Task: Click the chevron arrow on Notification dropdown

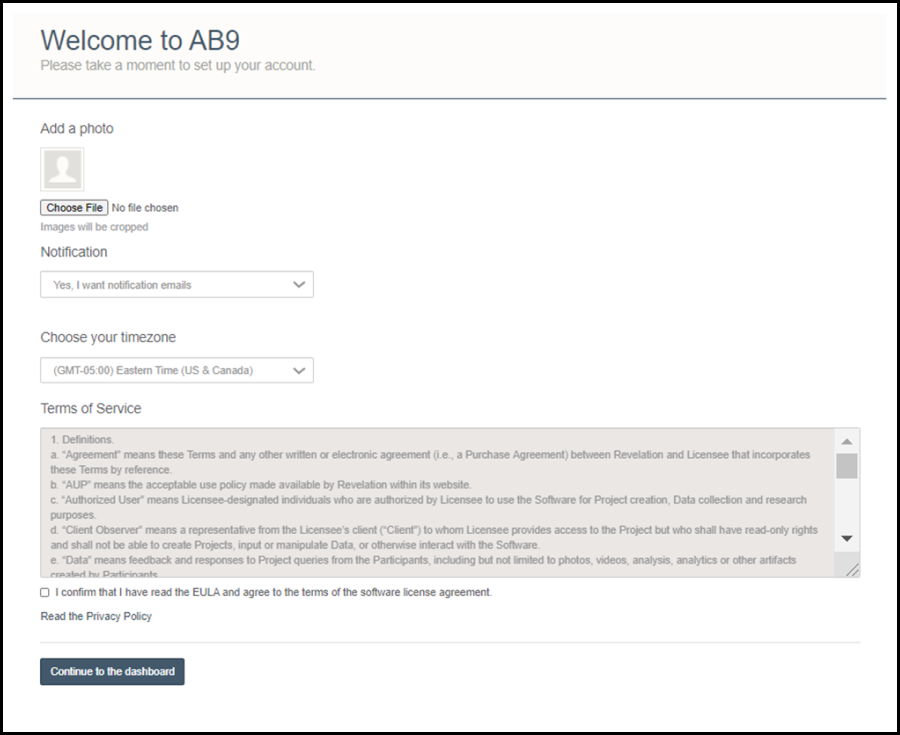Action: click(299, 285)
